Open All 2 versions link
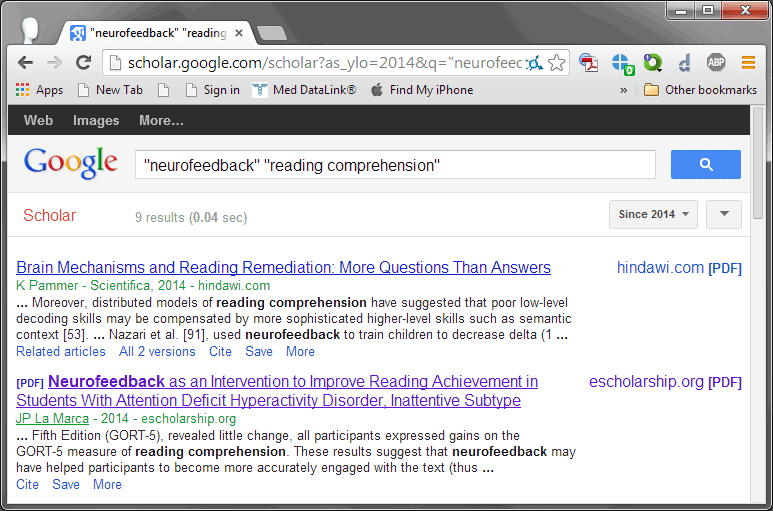The width and height of the screenshot is (773, 511). (157, 351)
